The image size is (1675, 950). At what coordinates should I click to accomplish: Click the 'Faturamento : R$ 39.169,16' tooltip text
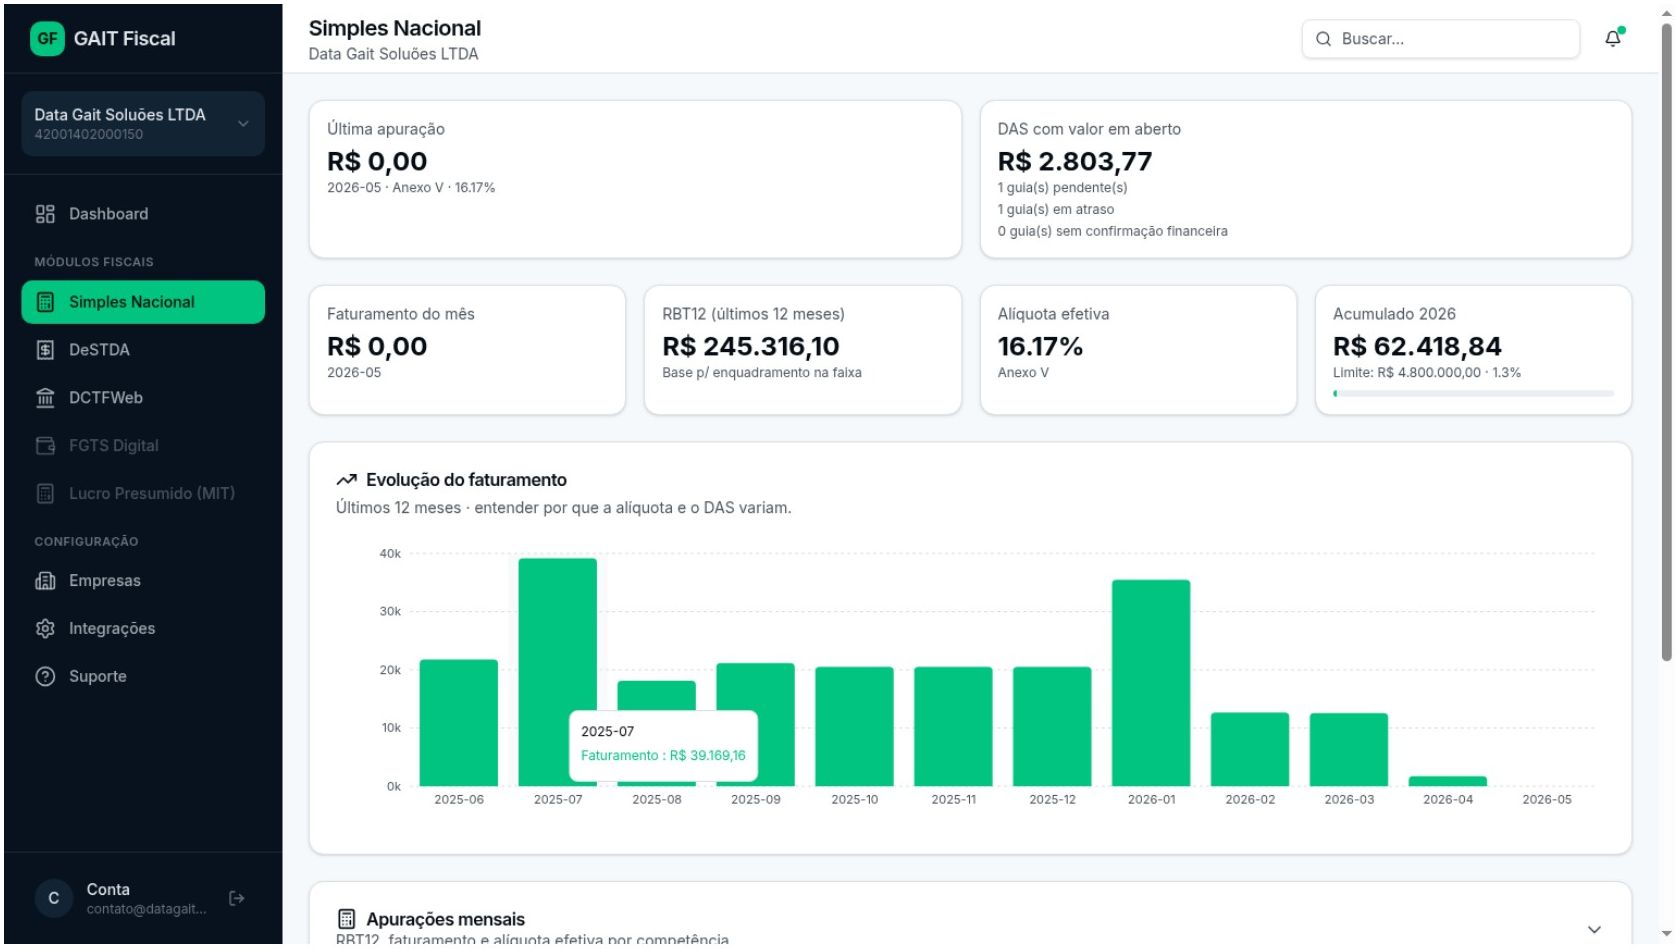[663, 755]
